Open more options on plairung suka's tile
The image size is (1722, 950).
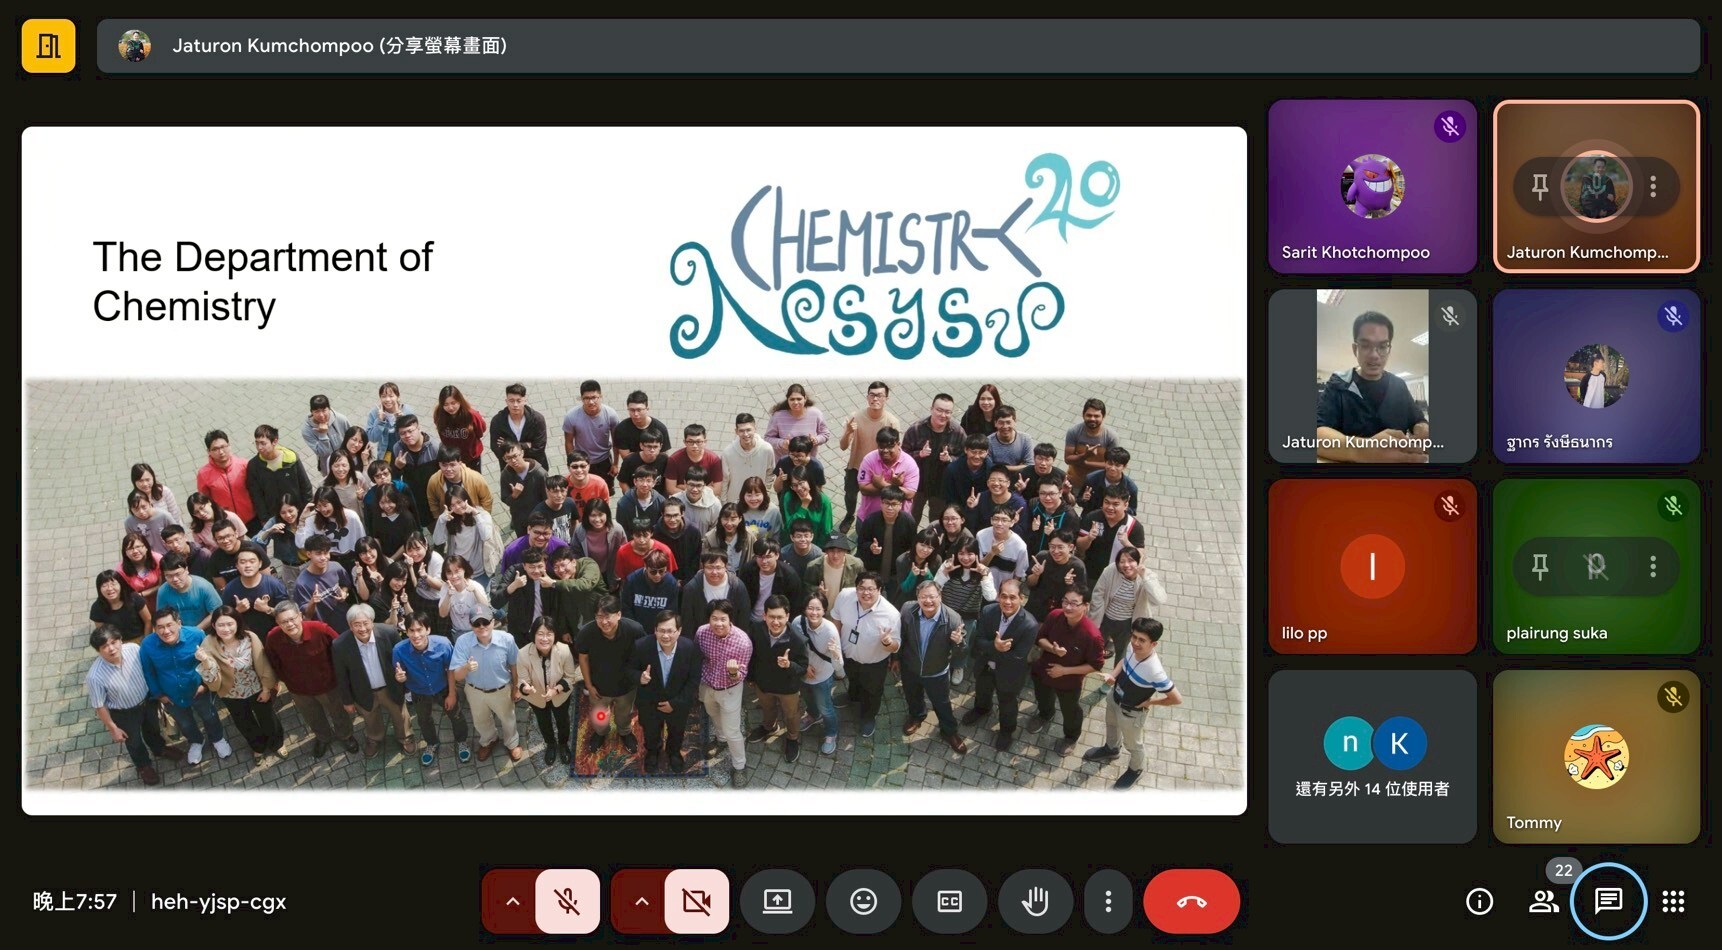(x=1653, y=567)
